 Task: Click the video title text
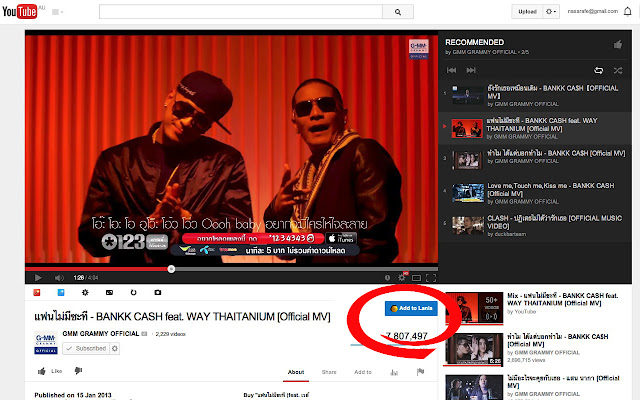[182, 317]
